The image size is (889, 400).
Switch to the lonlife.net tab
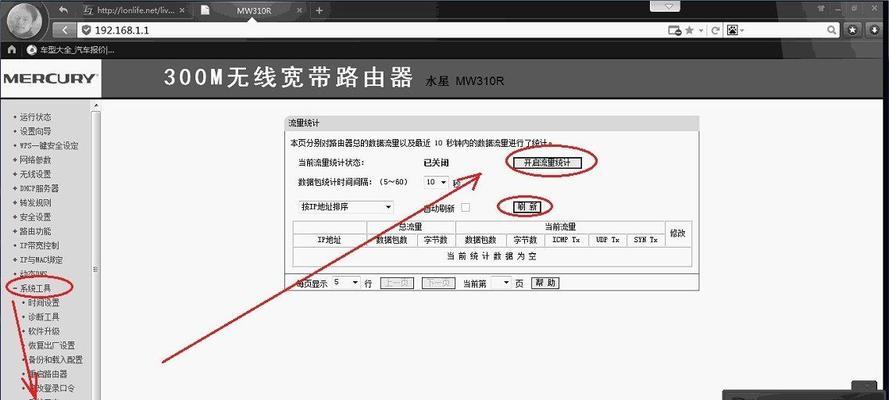point(133,10)
